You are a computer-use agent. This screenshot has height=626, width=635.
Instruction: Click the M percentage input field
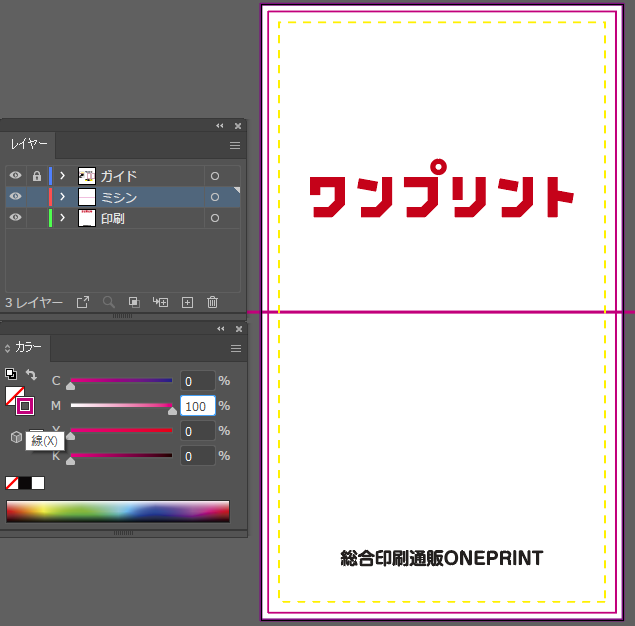[x=197, y=406]
